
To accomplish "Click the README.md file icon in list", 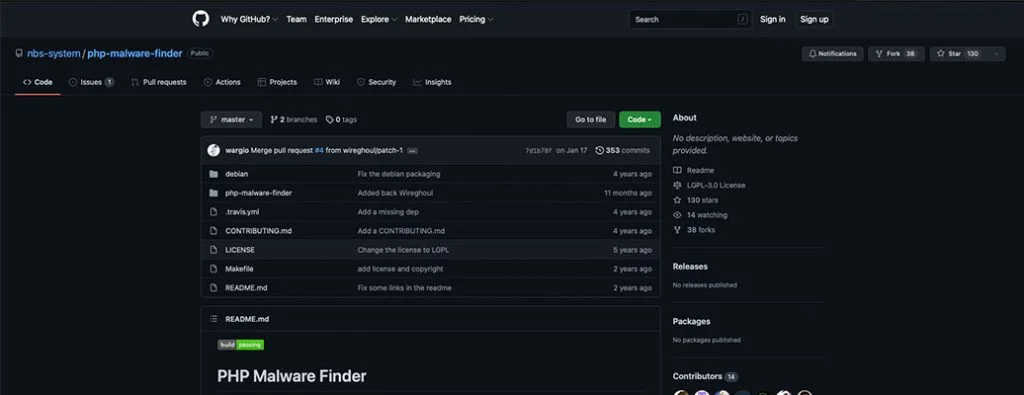I will pos(213,288).
